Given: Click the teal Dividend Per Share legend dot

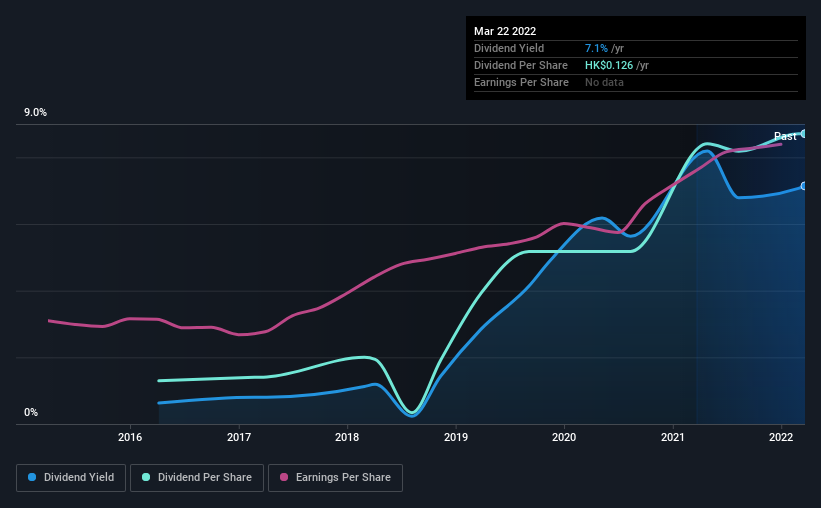Looking at the screenshot, I should [146, 477].
